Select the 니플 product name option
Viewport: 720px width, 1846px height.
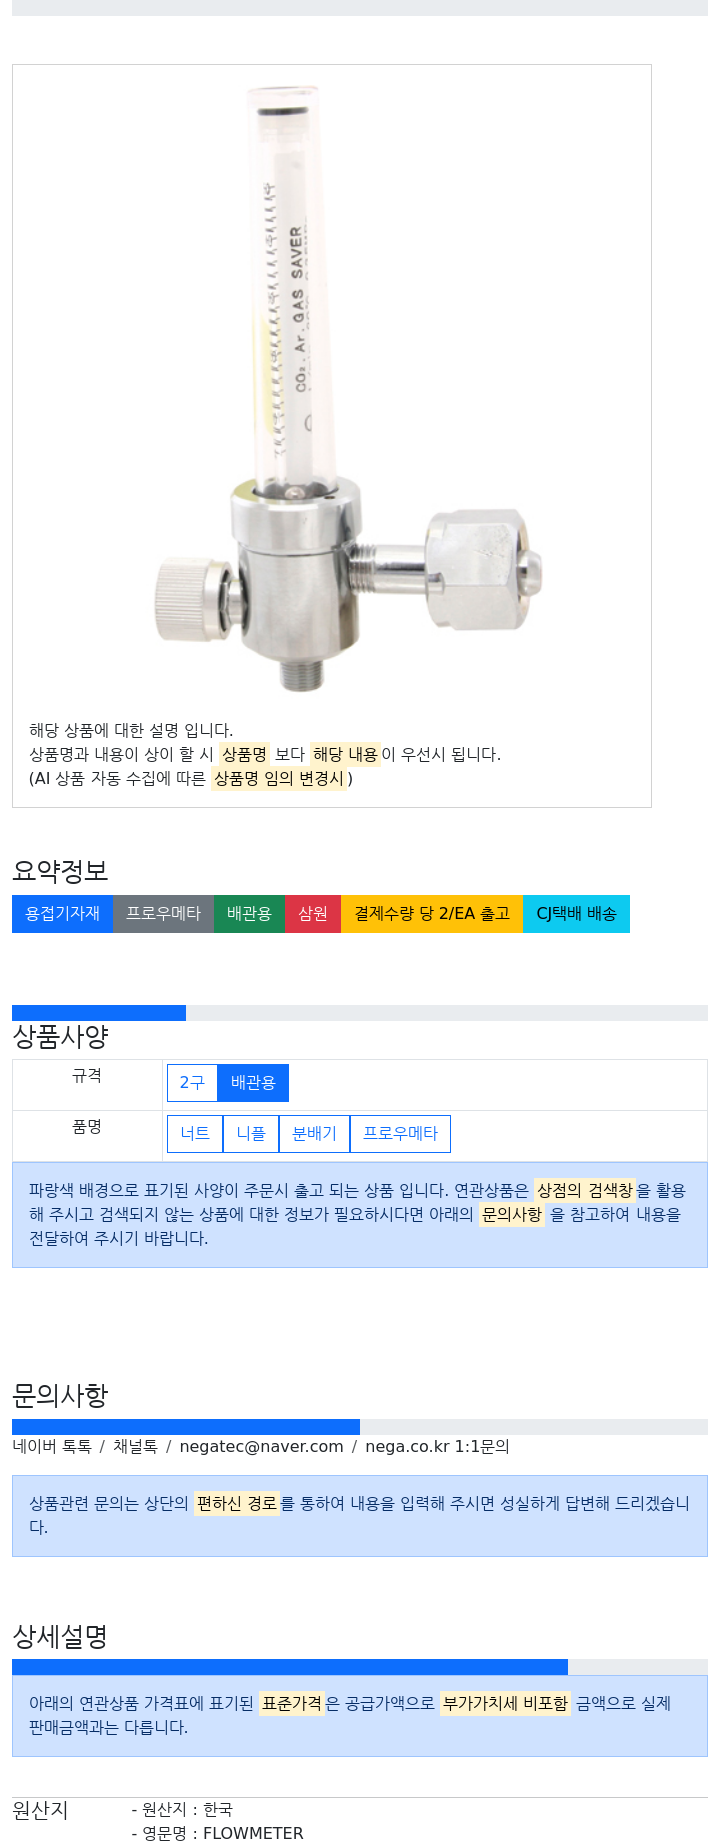pos(251,1134)
